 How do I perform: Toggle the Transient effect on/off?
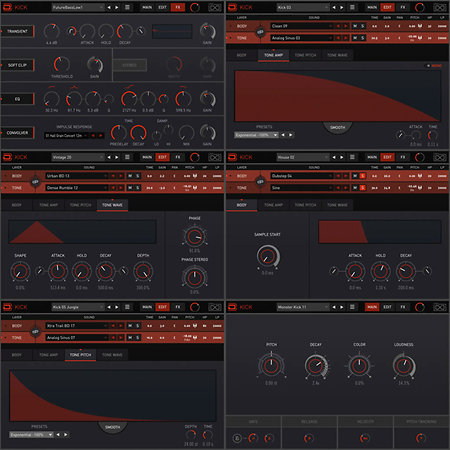17,31
